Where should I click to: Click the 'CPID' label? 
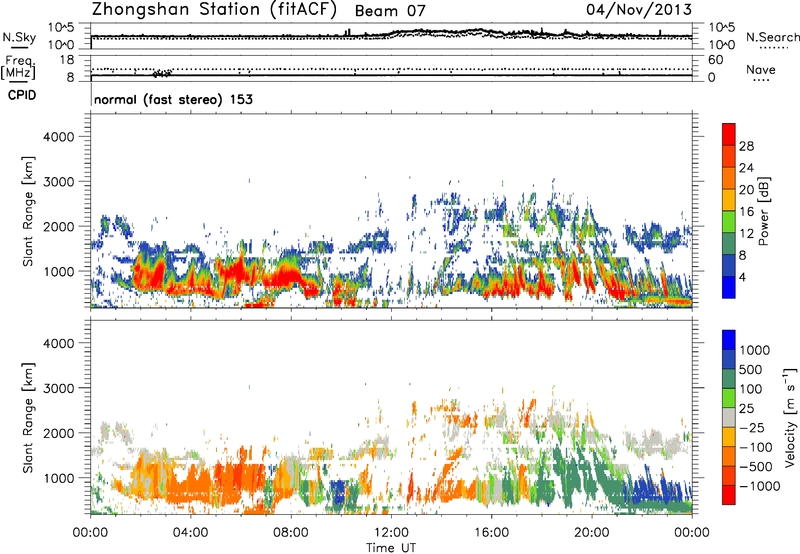22,95
